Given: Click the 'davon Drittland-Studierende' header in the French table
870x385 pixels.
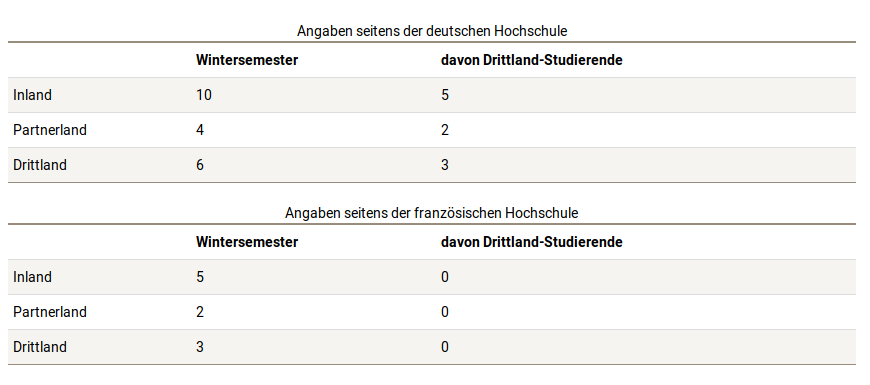Looking at the screenshot, I should point(532,242).
